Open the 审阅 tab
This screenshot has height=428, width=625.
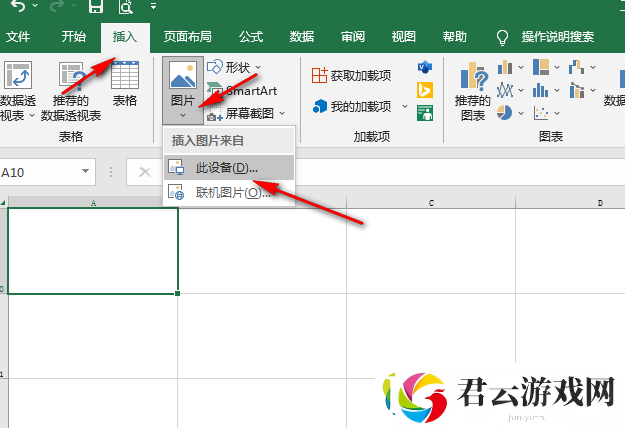353,37
